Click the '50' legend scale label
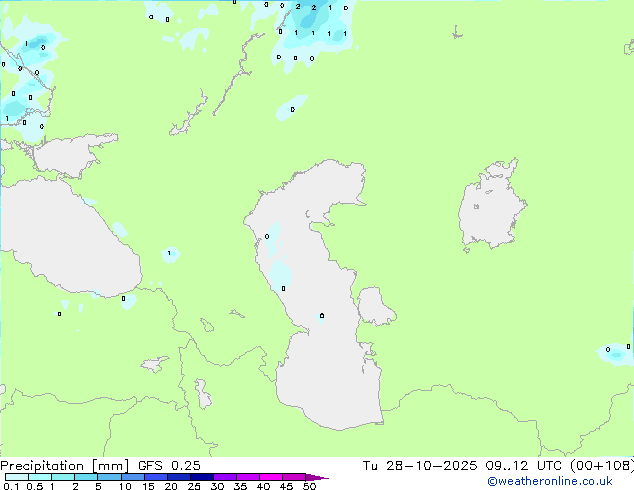 pyautogui.click(x=309, y=486)
